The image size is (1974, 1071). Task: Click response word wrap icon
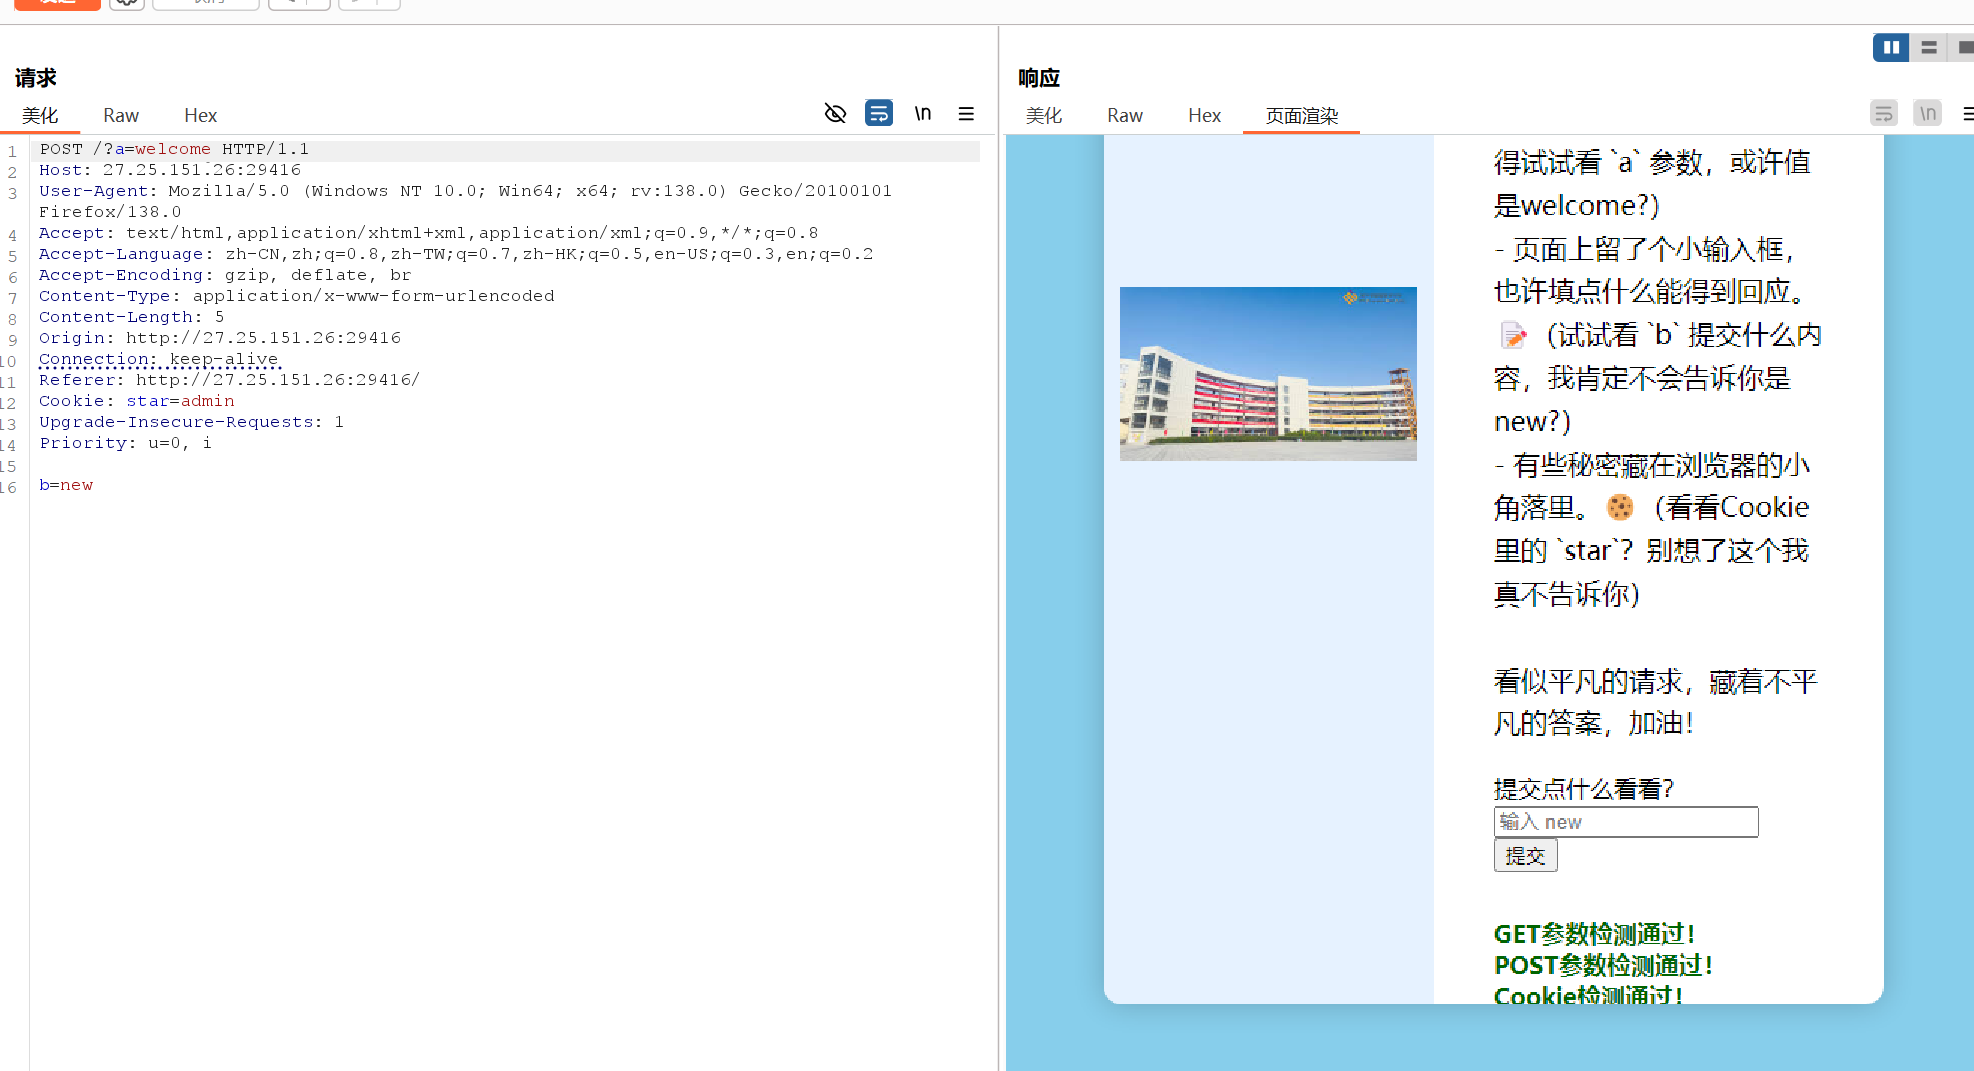pos(1883,114)
